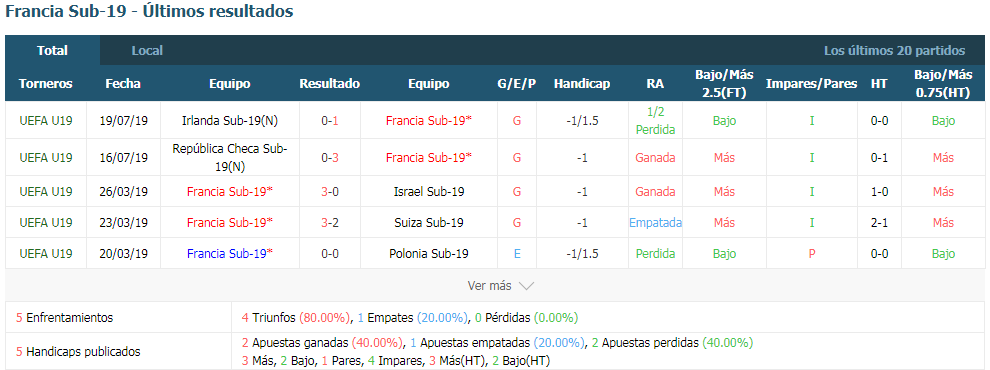990x370 pixels.
Task: Switch to the Local tab
Action: [x=147, y=51]
